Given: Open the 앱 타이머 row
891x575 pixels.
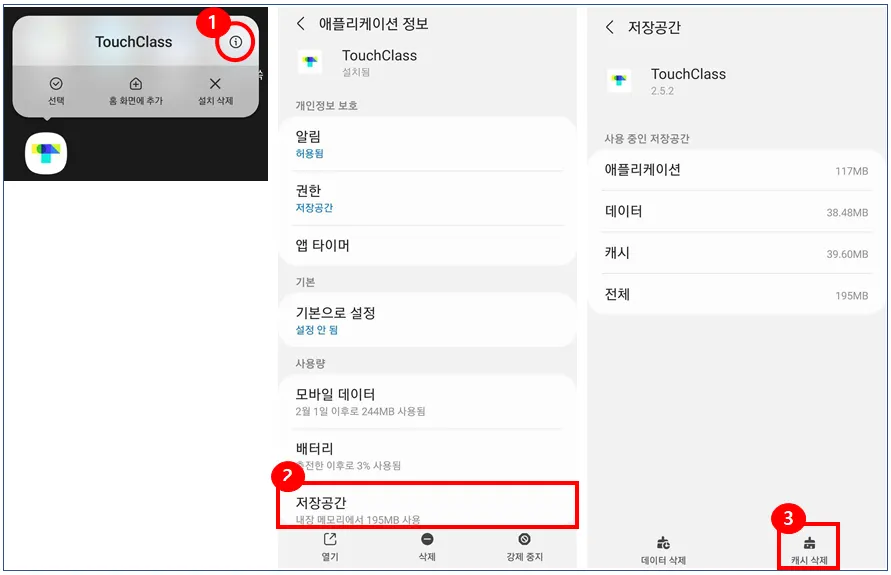Looking at the screenshot, I should tap(427, 245).
